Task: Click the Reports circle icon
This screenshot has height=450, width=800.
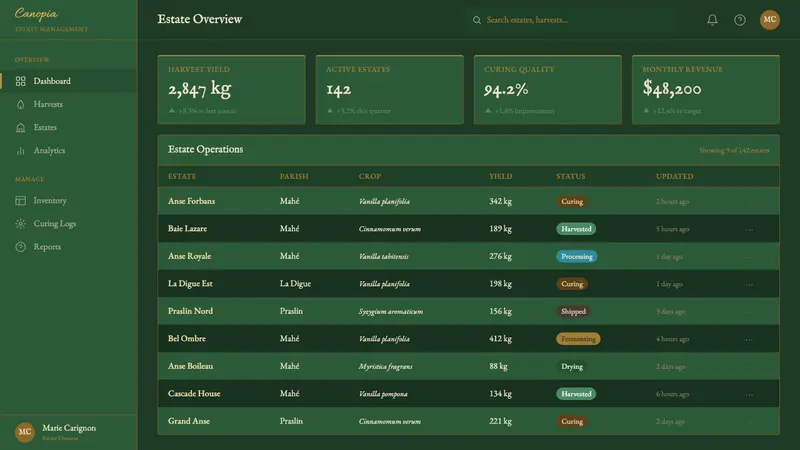Action: tap(20, 247)
